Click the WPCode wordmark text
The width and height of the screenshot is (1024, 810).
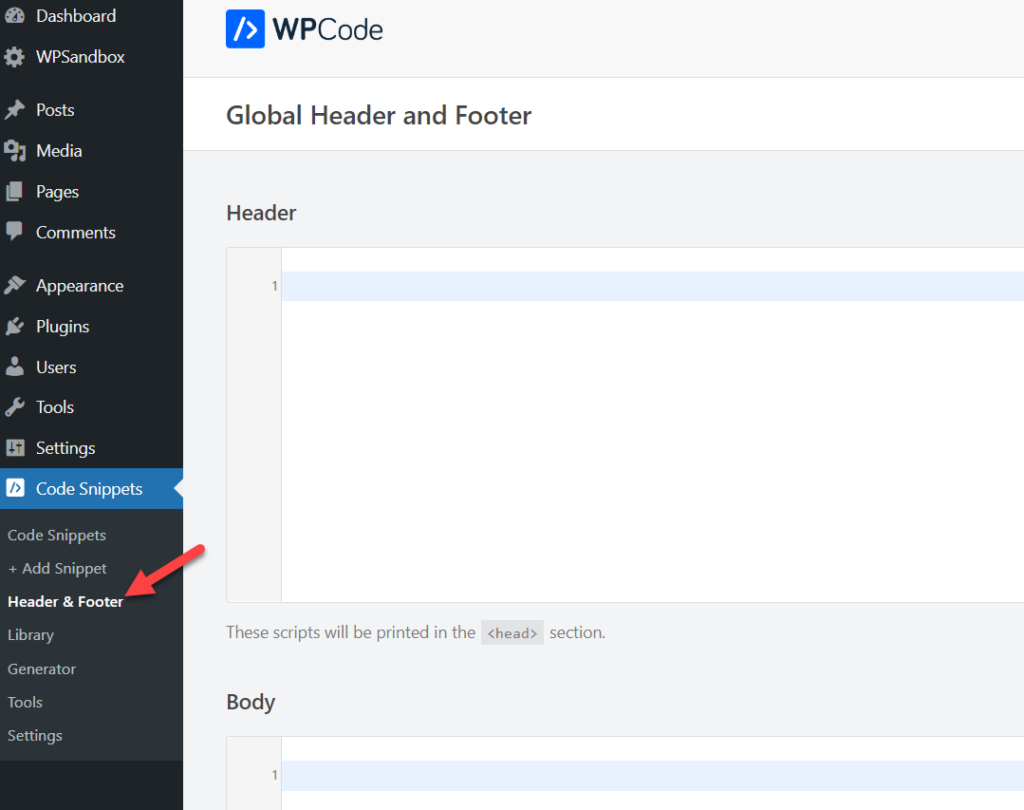point(328,29)
